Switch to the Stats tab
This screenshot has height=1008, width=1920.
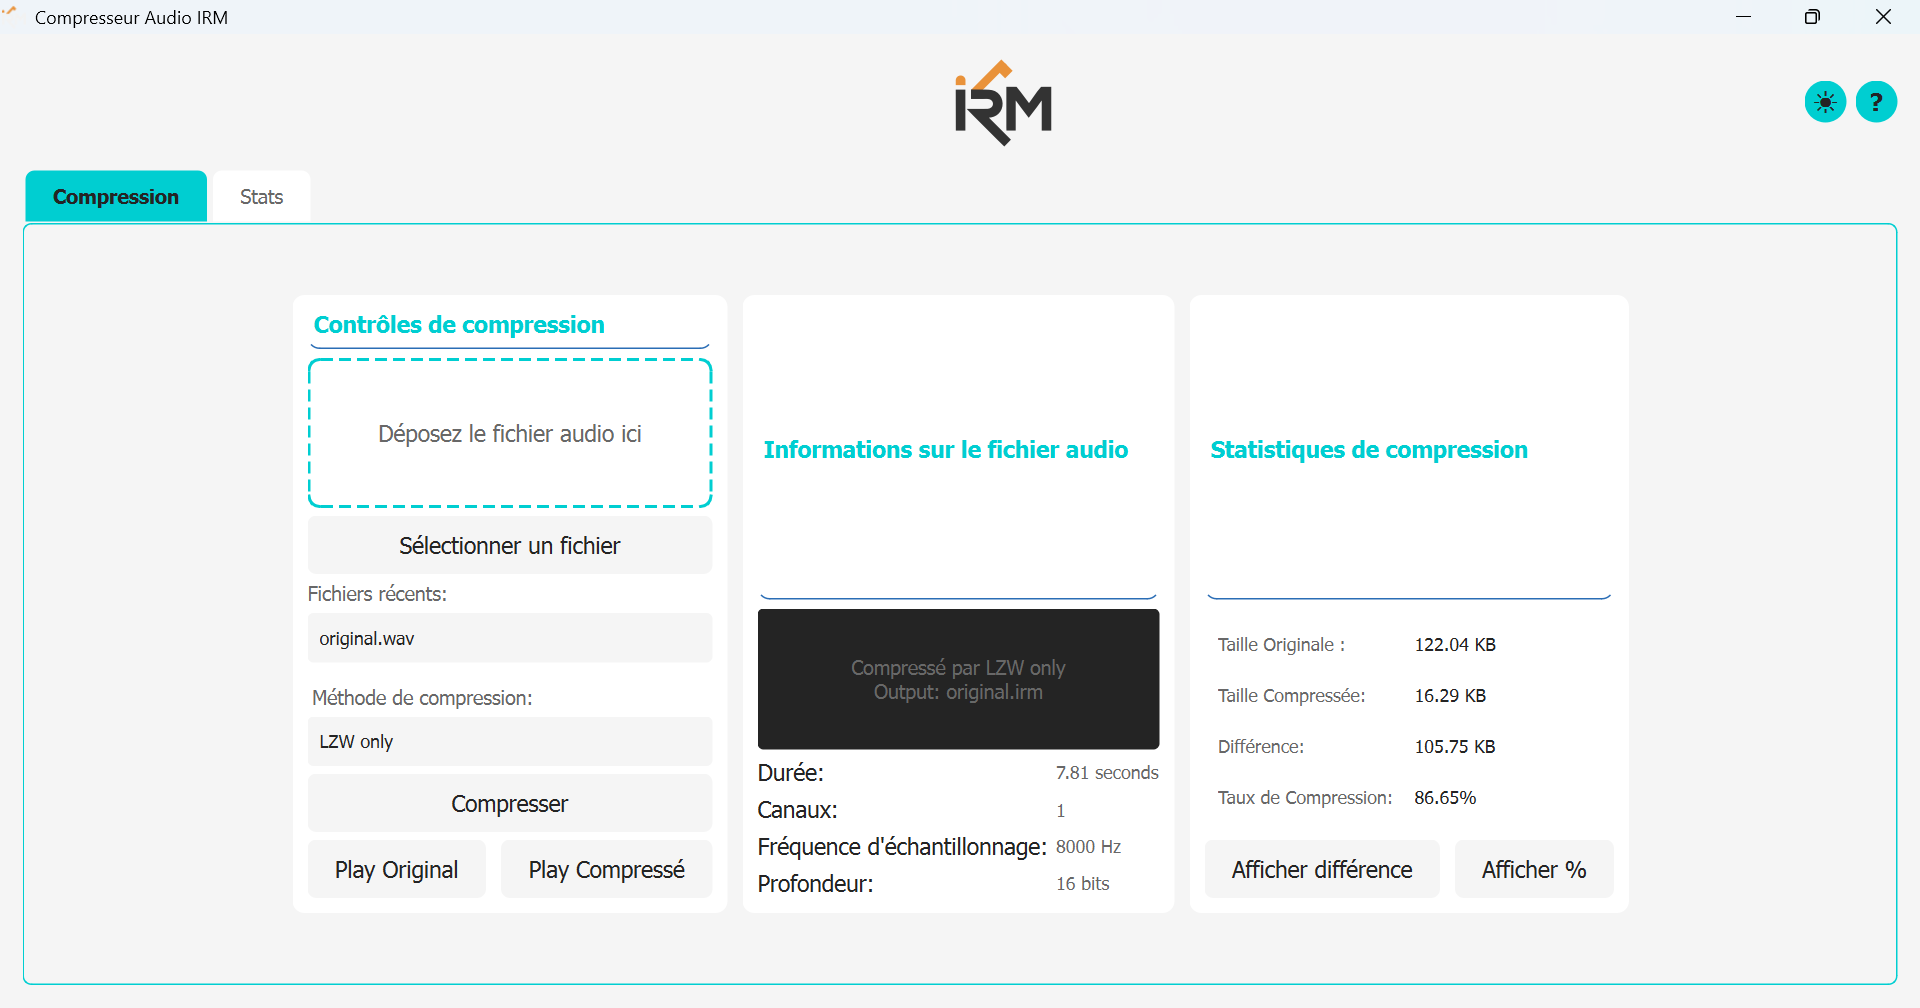tap(261, 197)
